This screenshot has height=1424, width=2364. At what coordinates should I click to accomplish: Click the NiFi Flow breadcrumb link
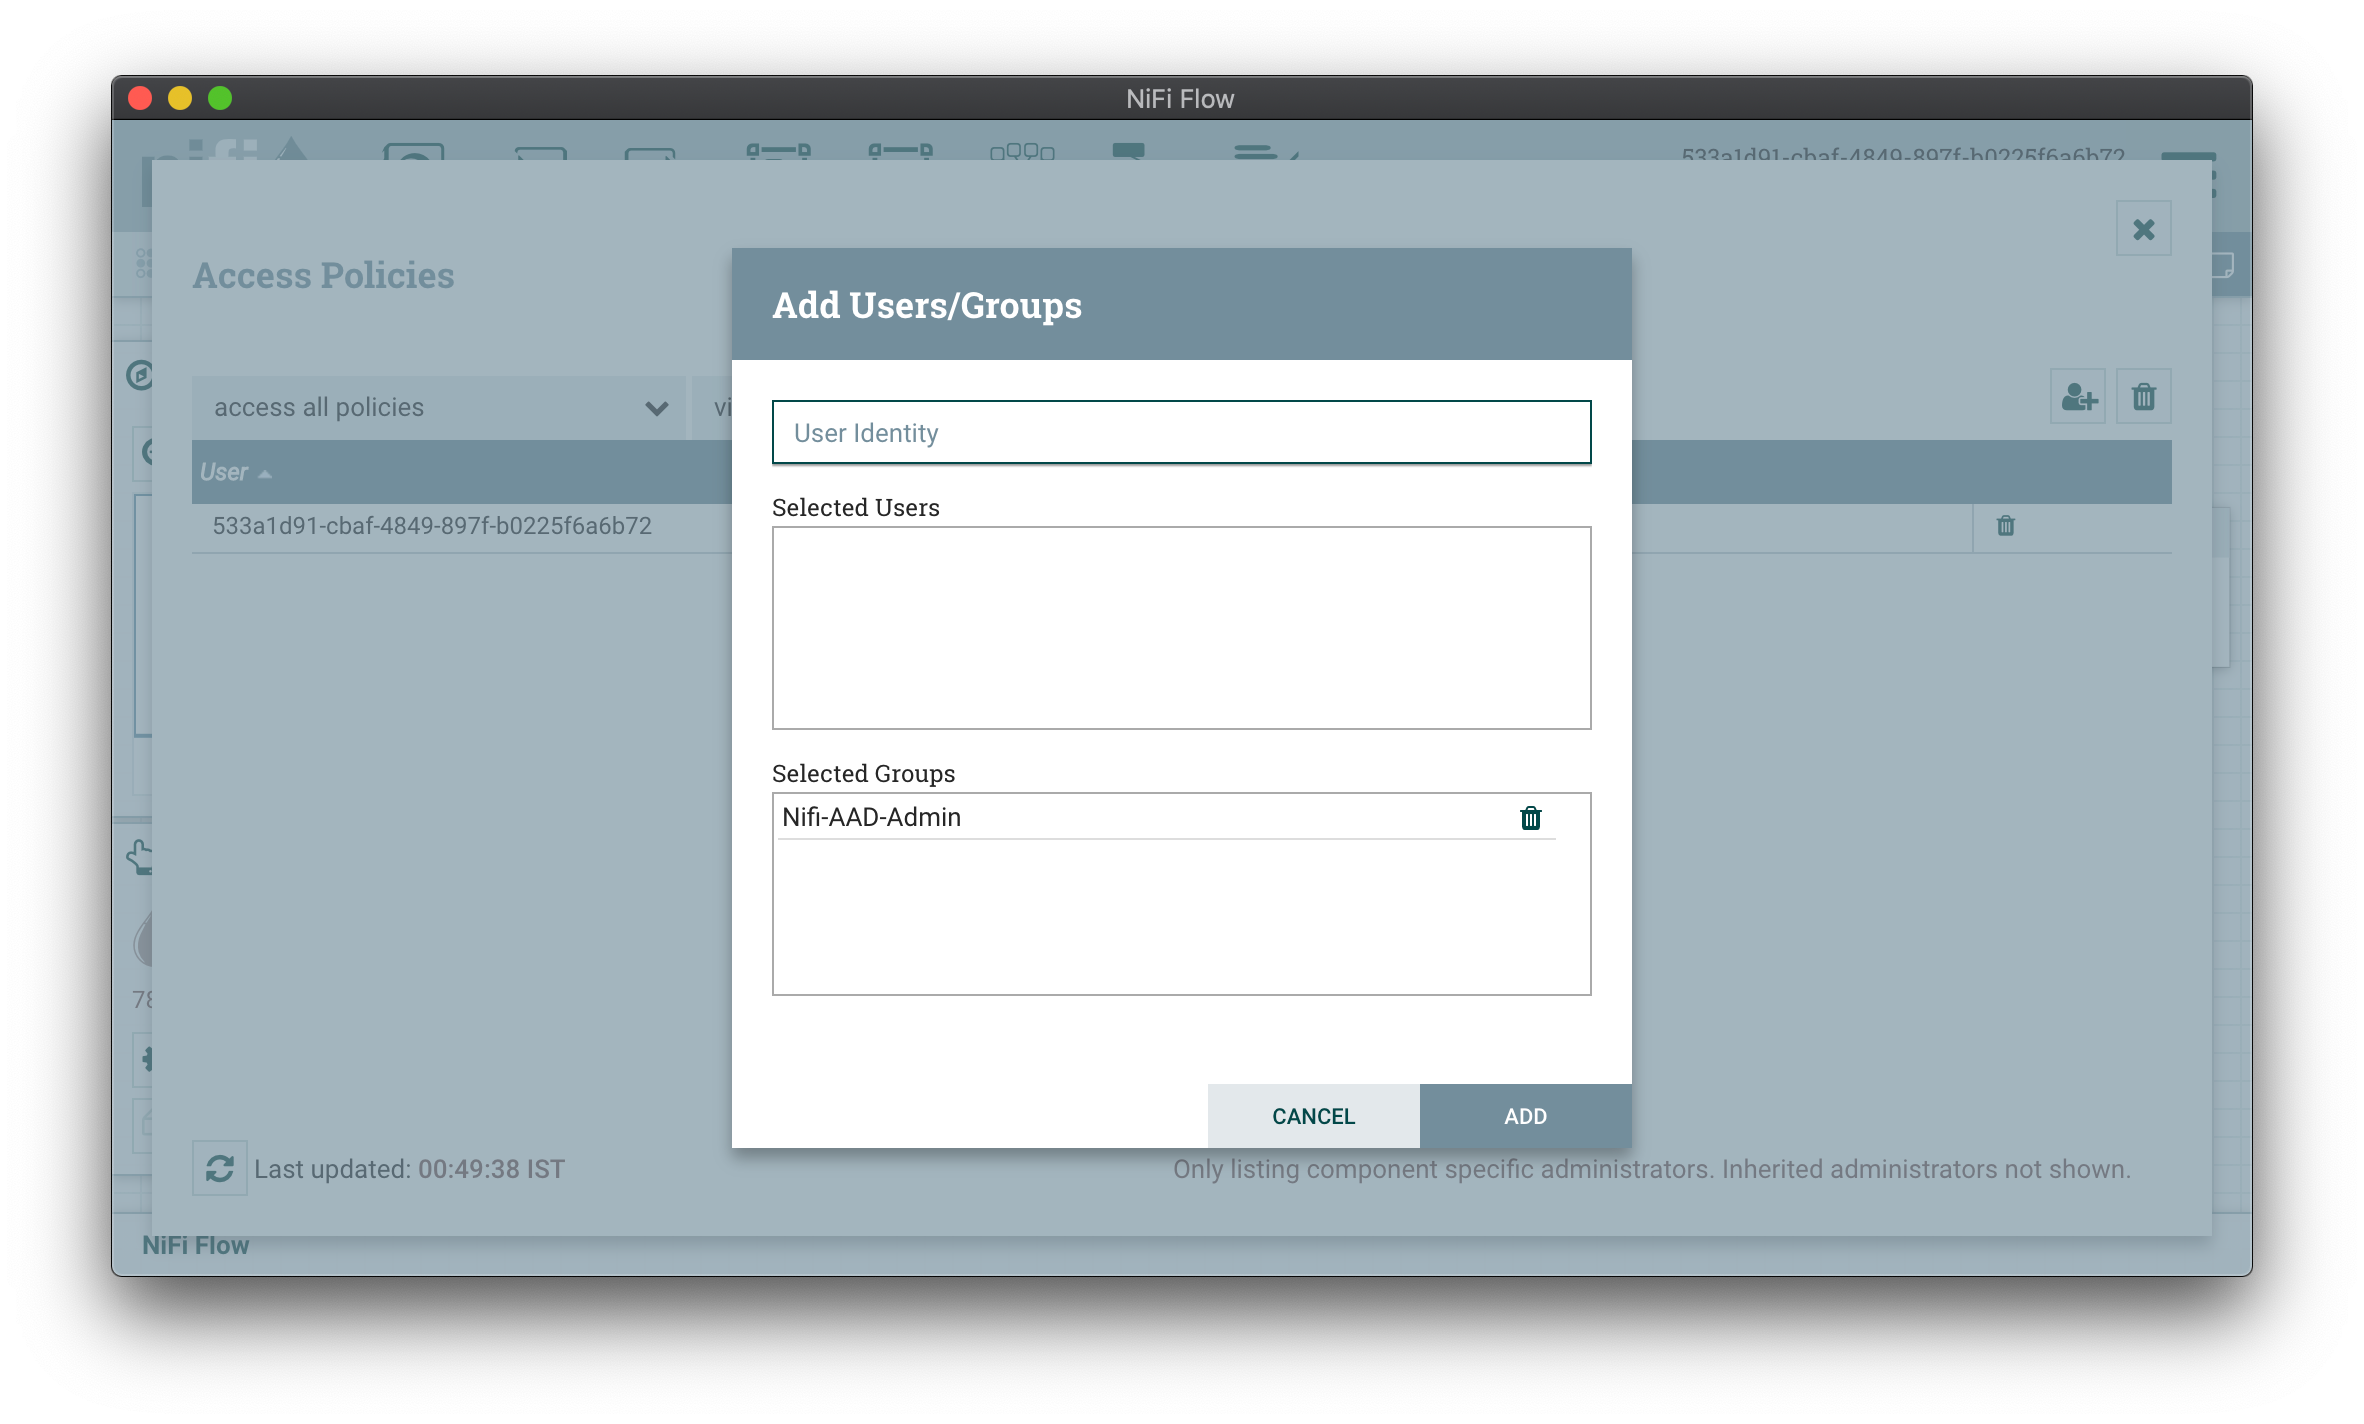point(195,1245)
